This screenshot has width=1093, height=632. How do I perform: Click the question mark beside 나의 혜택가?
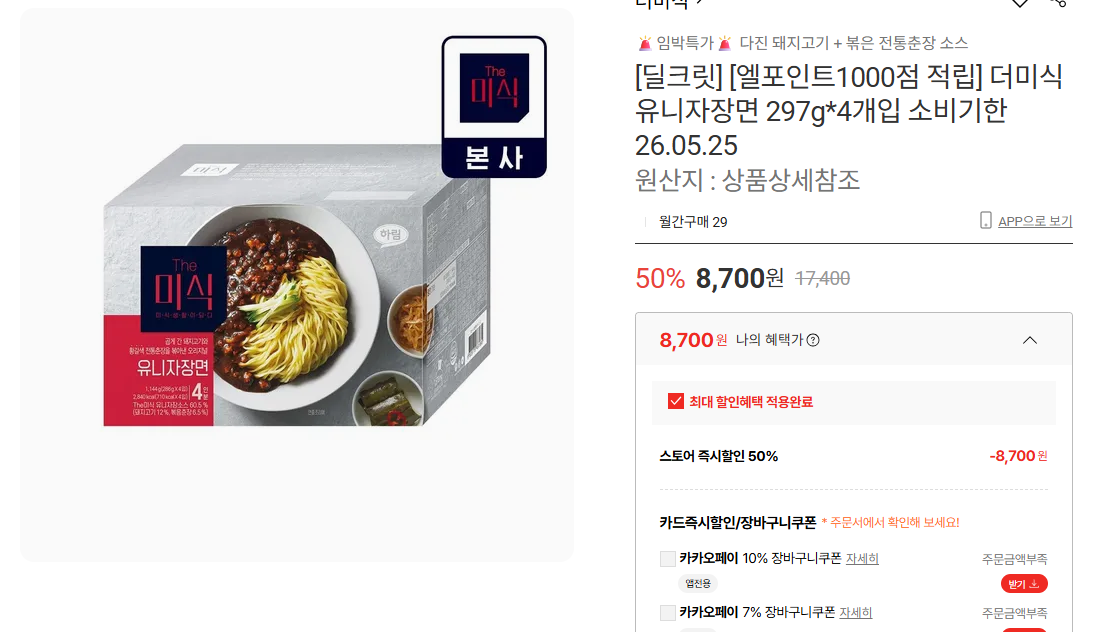coord(813,340)
